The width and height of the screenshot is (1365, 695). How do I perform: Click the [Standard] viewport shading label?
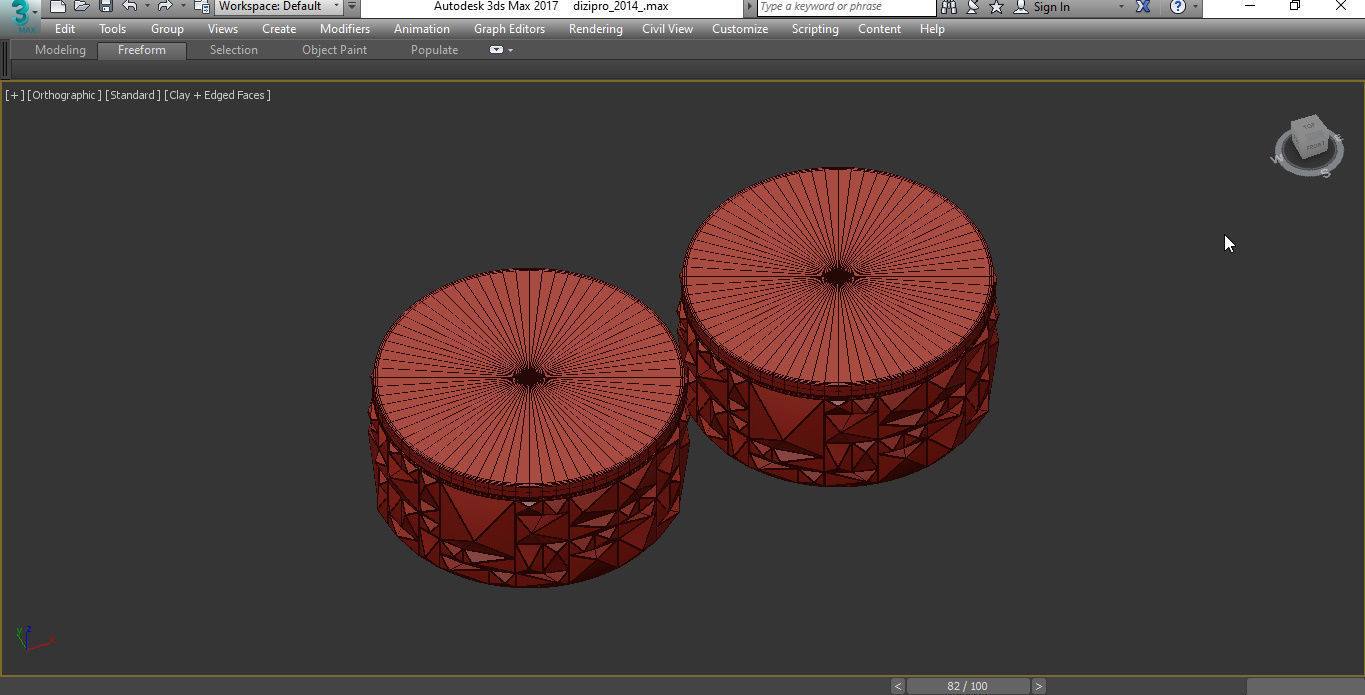coord(133,95)
